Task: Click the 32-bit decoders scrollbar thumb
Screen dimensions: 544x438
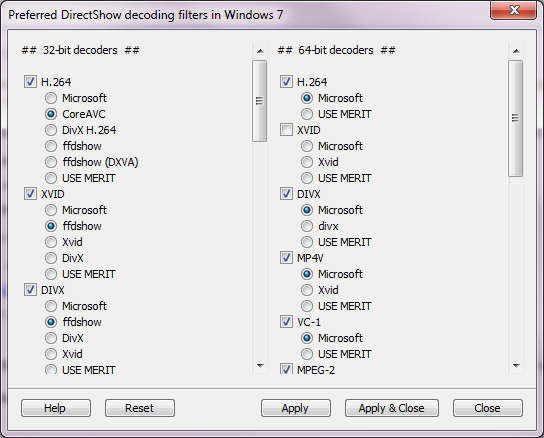Action: 260,101
